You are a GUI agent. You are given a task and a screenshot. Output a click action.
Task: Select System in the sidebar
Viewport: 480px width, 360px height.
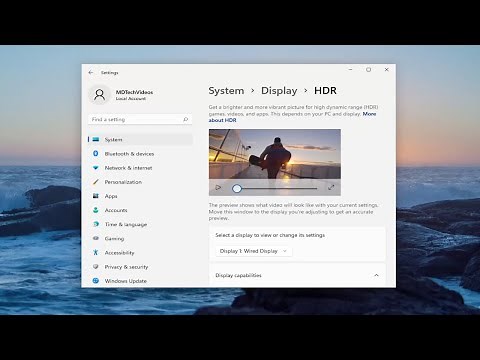pos(140,139)
